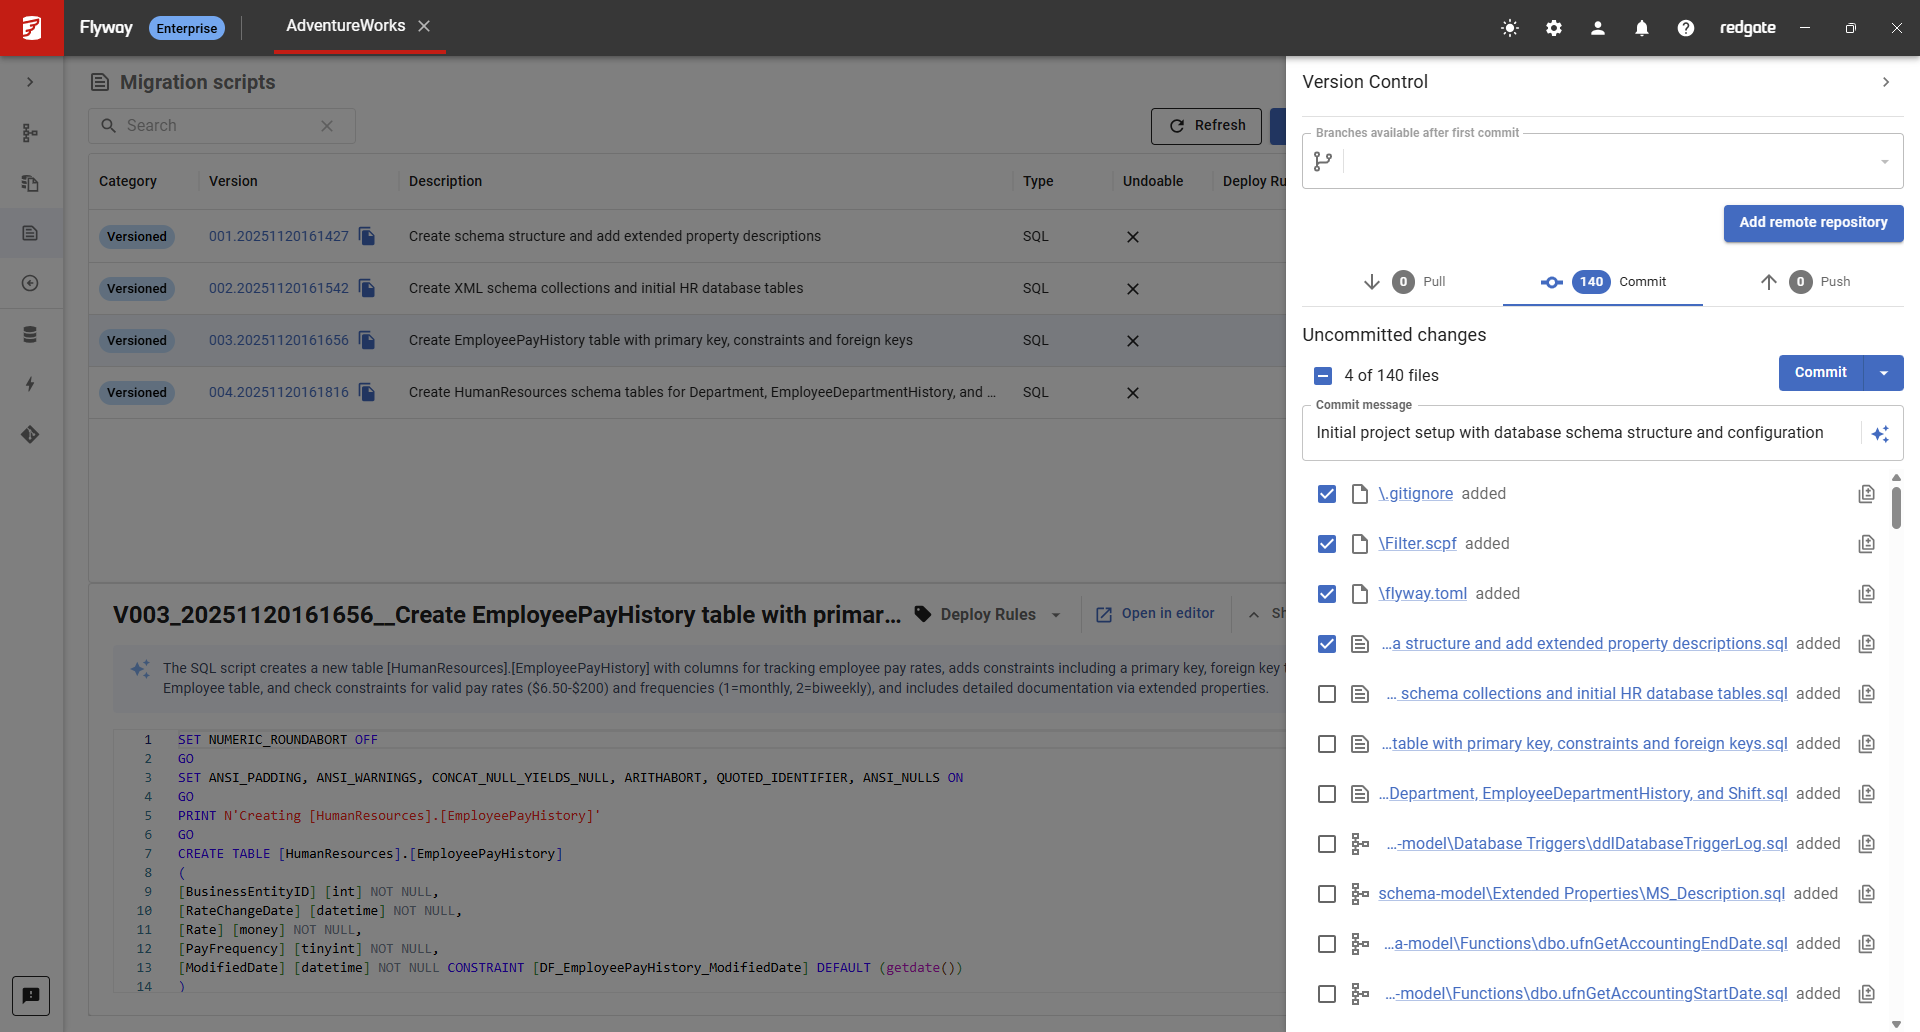
Task: Open the schema model panel icon
Action: [x=31, y=132]
